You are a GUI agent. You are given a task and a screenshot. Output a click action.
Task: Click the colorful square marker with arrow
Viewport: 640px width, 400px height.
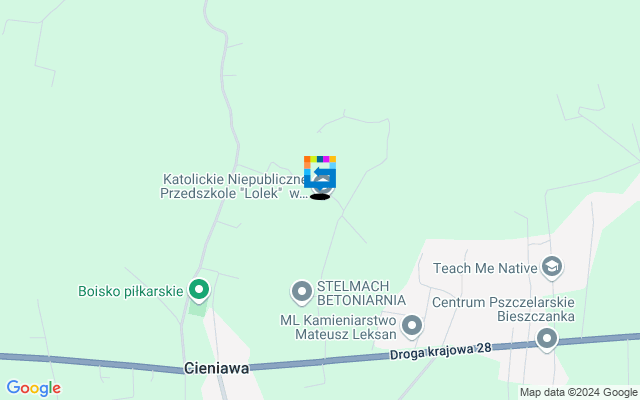tap(320, 172)
